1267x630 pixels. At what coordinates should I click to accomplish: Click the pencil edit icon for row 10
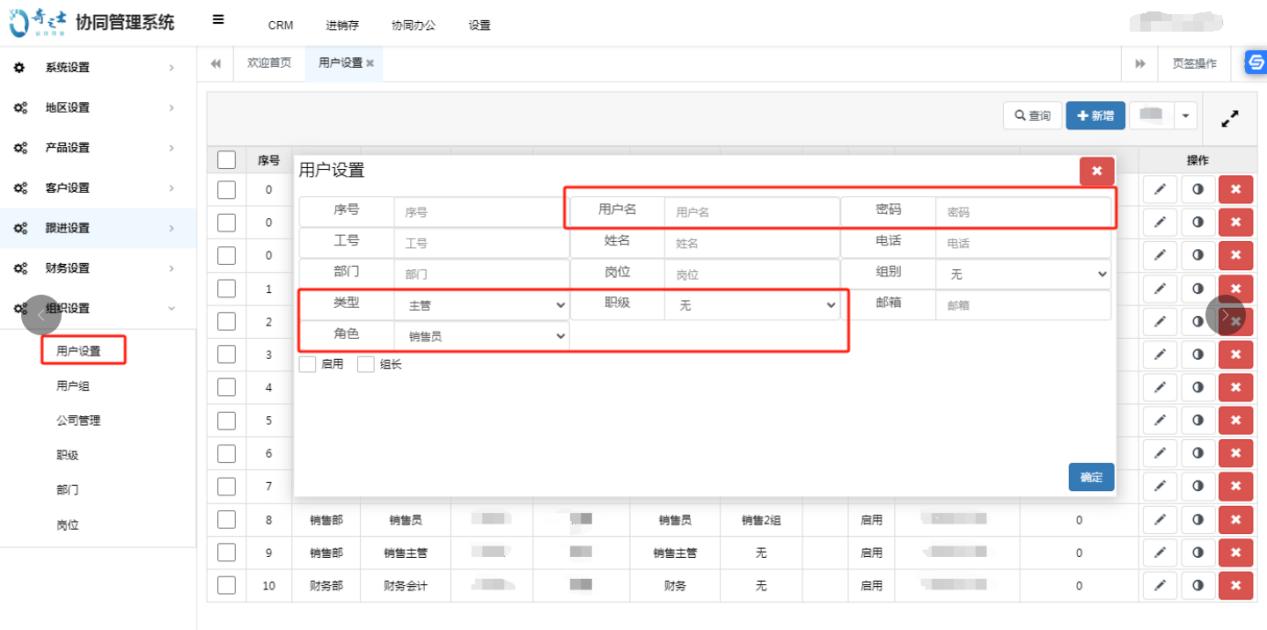coord(1159,585)
